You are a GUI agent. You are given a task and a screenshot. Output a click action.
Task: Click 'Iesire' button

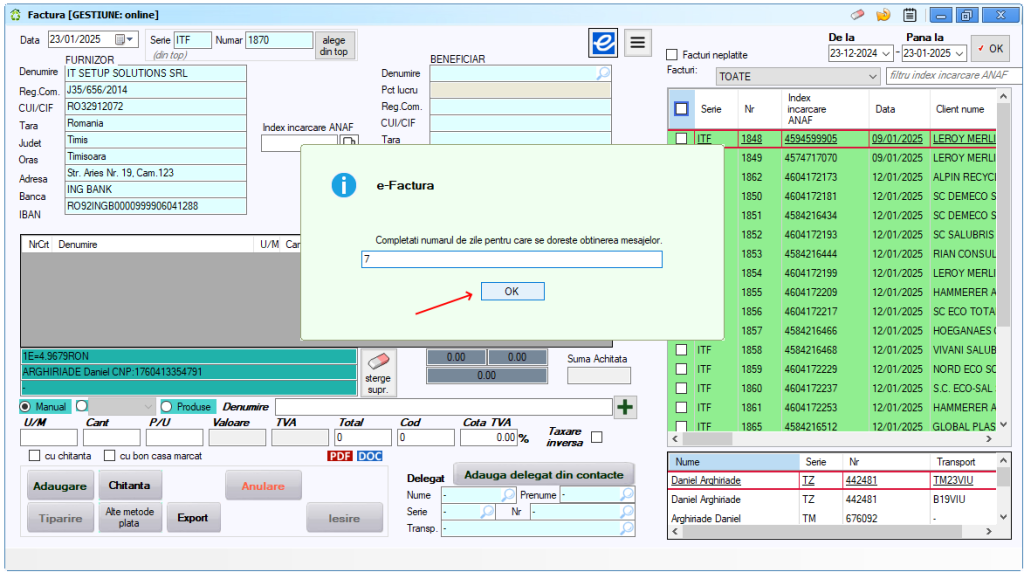[x=344, y=518]
